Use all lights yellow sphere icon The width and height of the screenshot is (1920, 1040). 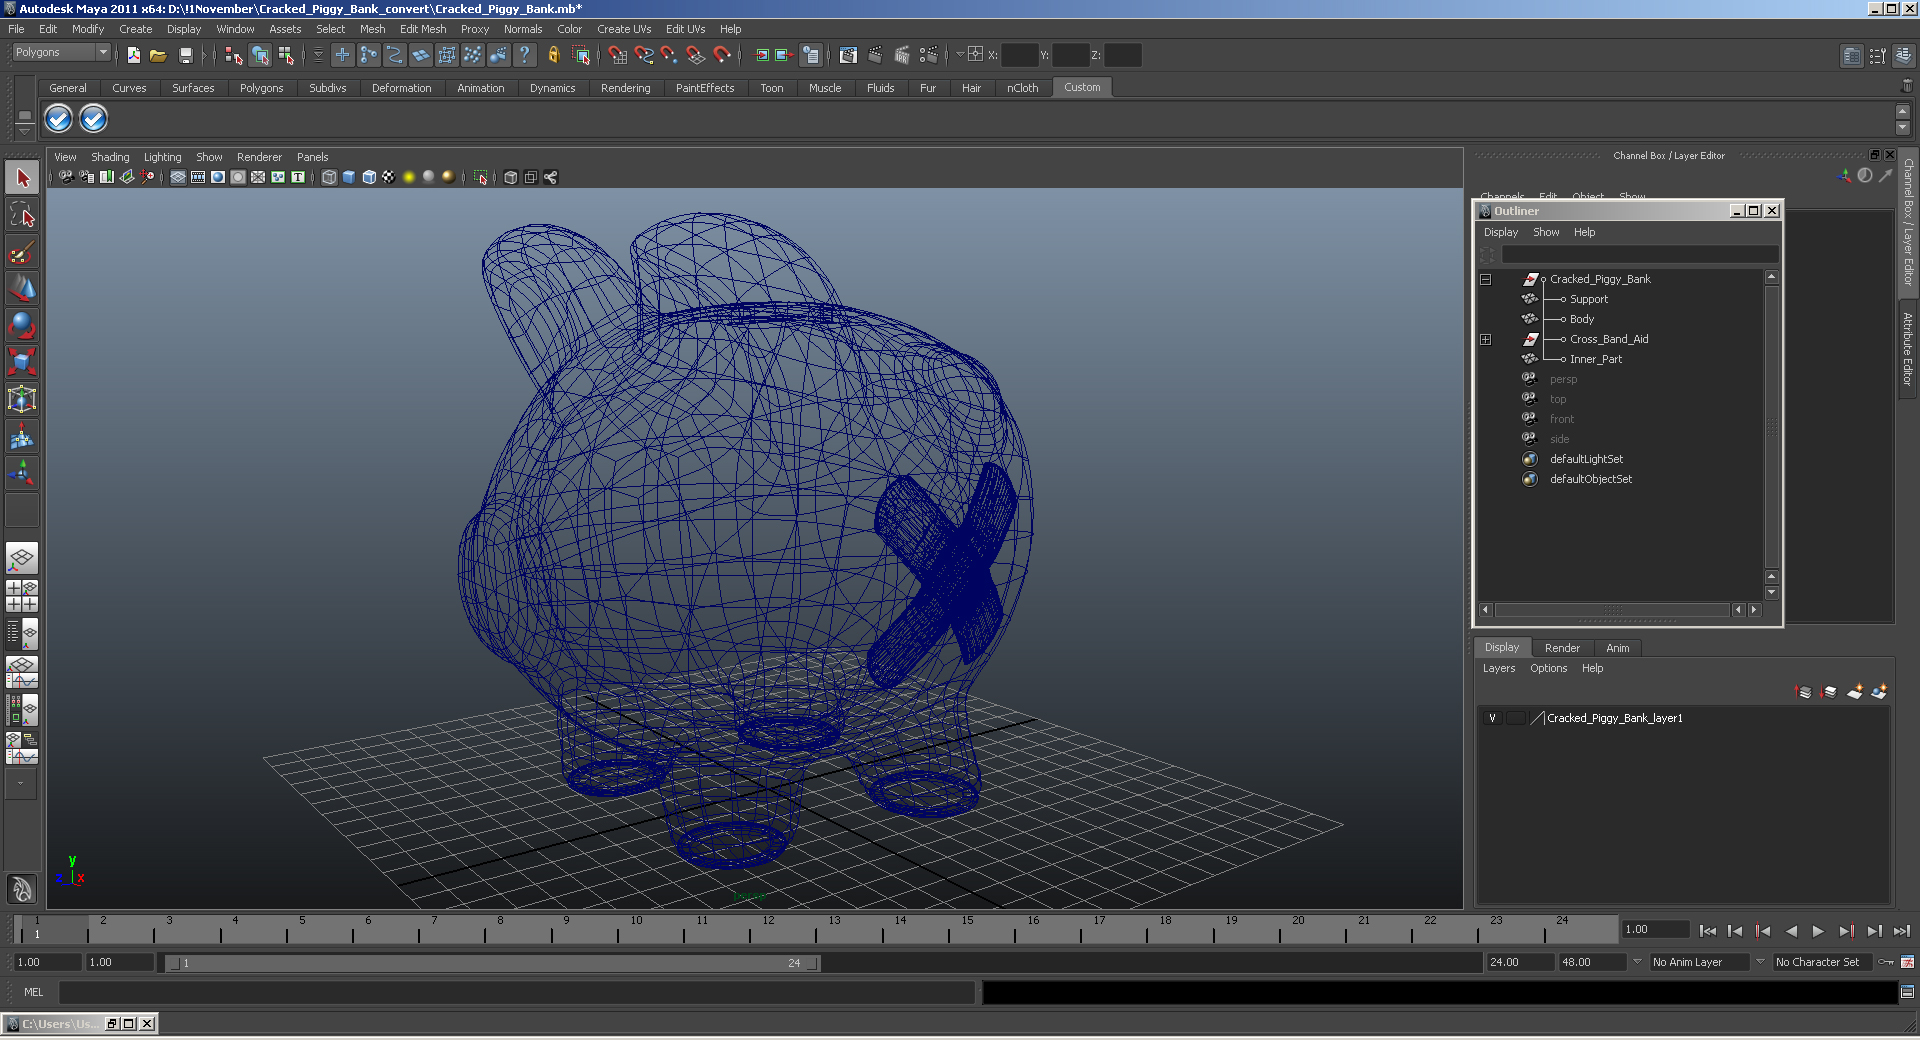coord(409,177)
